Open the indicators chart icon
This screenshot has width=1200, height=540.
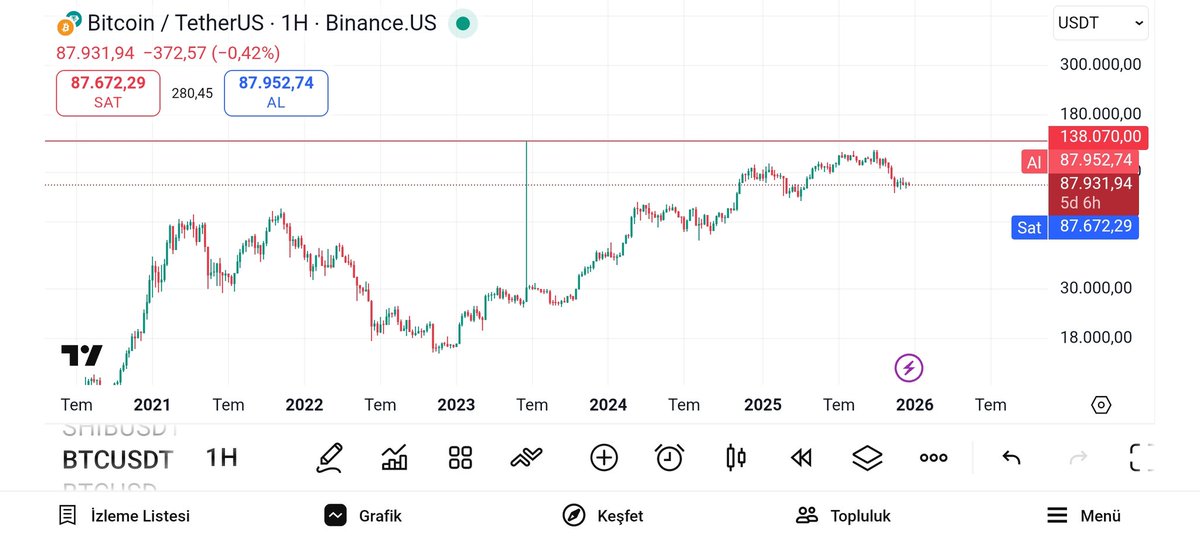click(x=395, y=458)
